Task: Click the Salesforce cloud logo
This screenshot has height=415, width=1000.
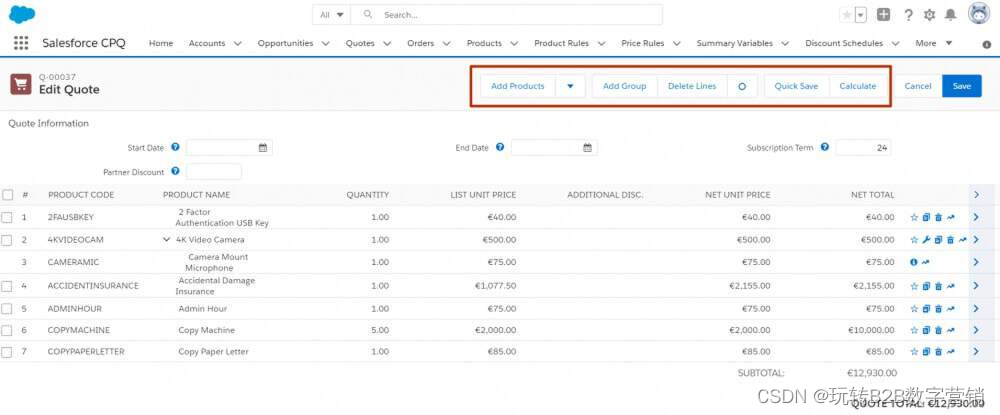Action: pyautogui.click(x=22, y=14)
